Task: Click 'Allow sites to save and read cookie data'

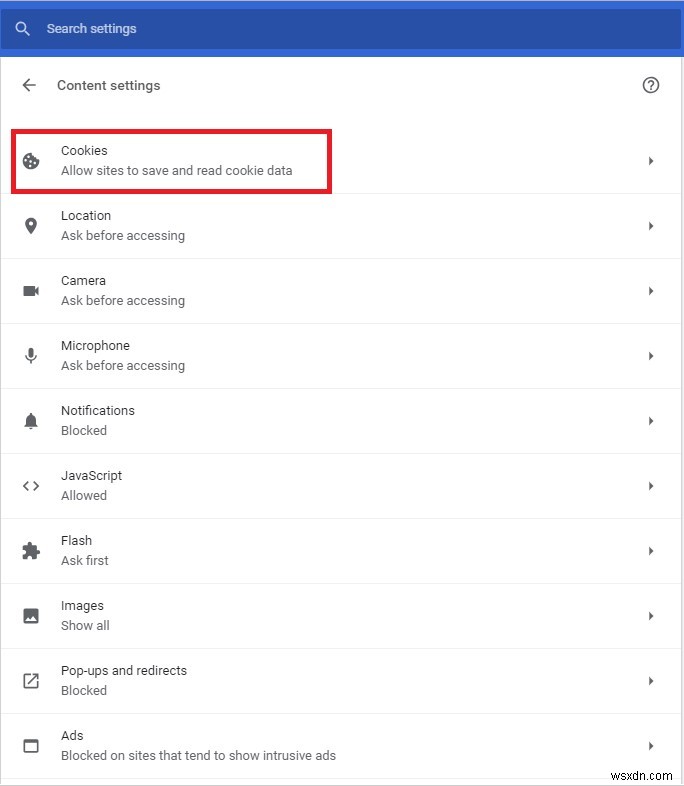Action: [x=176, y=170]
